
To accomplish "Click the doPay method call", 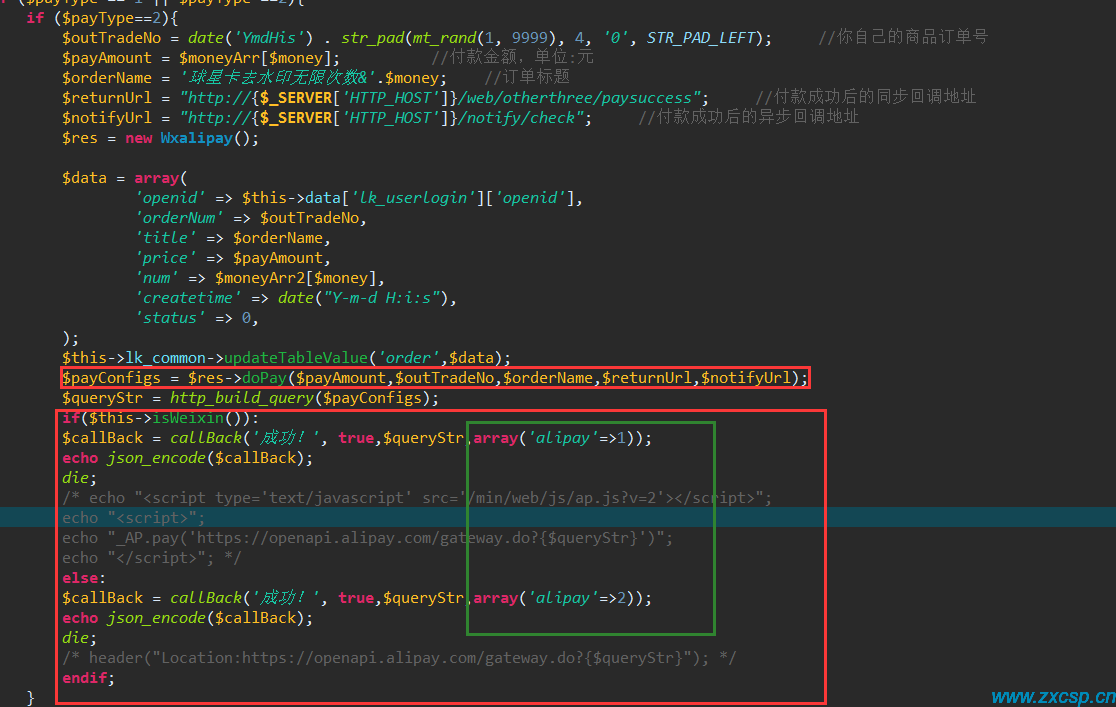I will click(x=264, y=378).
